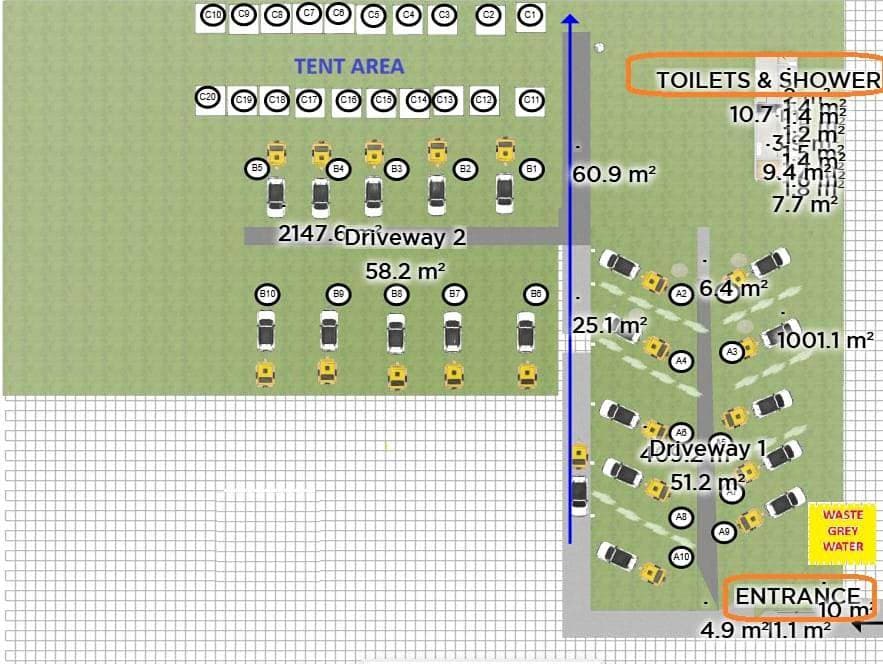Select tent site marker C16

point(348,100)
